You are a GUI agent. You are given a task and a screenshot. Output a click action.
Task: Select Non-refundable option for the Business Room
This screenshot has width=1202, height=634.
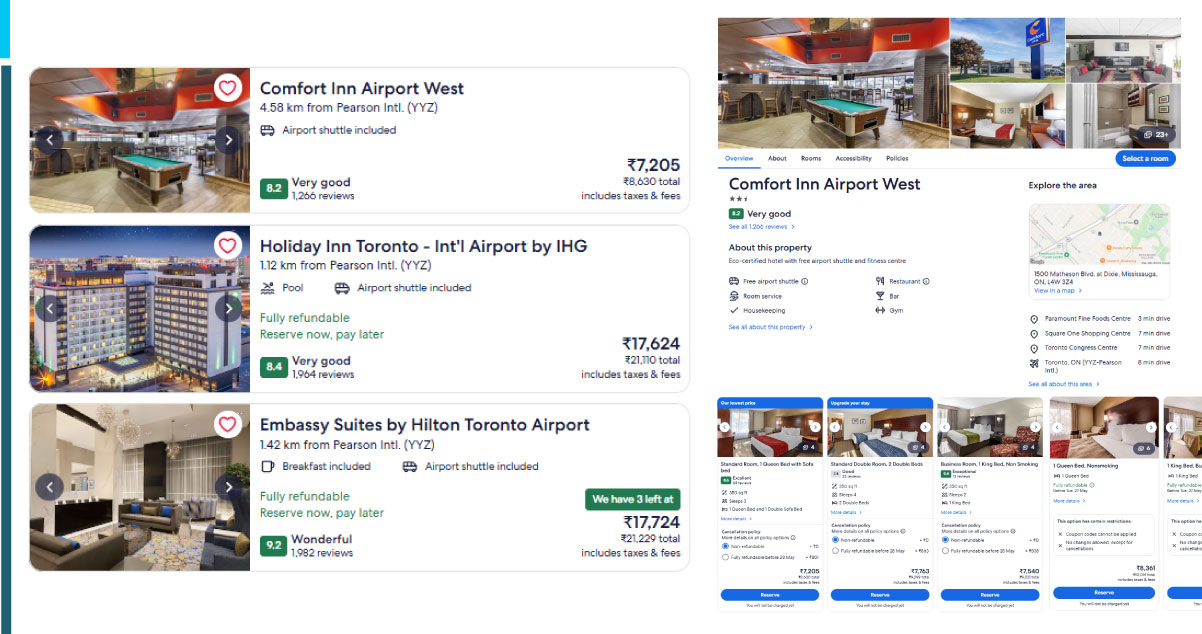coord(945,540)
